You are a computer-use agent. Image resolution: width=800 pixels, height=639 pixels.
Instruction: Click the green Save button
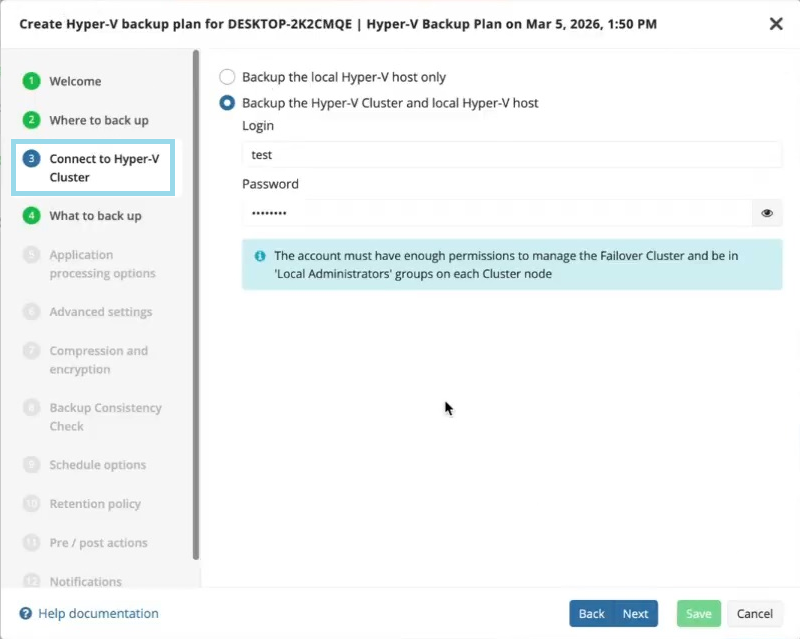point(698,613)
